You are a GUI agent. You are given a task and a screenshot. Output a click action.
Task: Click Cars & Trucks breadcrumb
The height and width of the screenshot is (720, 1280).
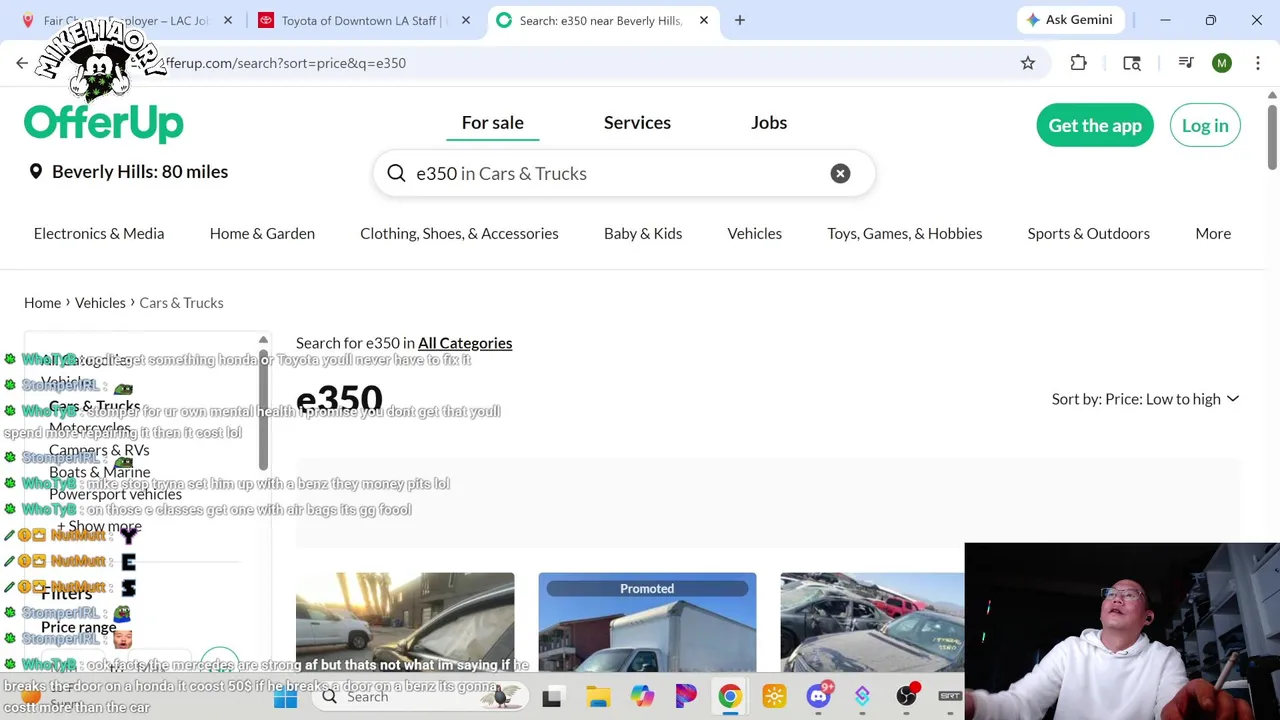coord(181,302)
